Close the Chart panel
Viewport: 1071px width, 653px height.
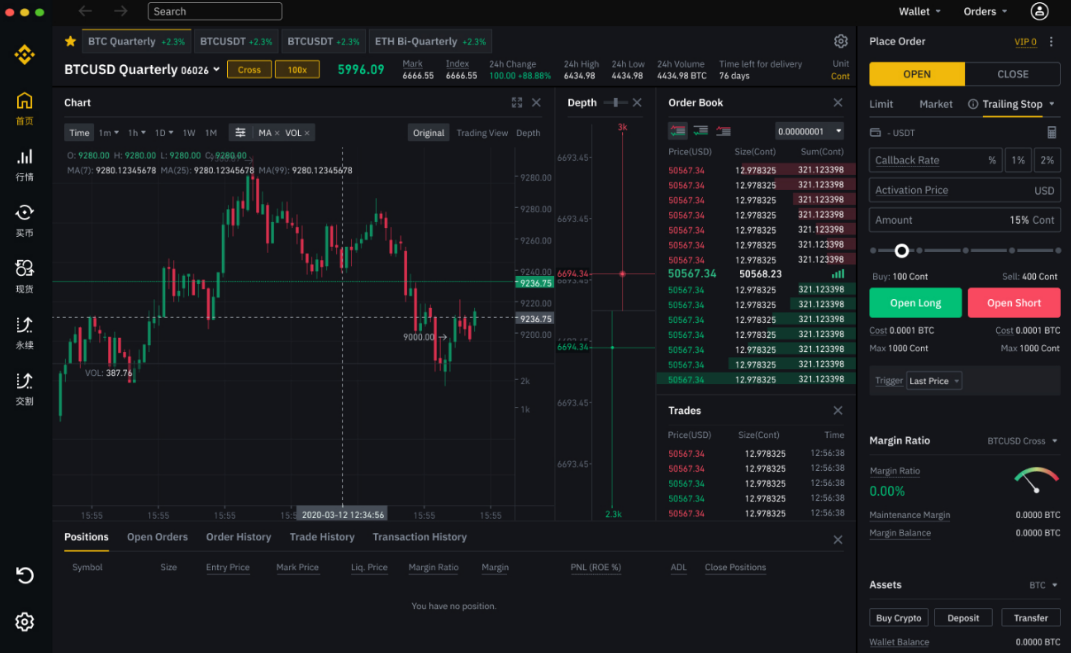coord(536,102)
